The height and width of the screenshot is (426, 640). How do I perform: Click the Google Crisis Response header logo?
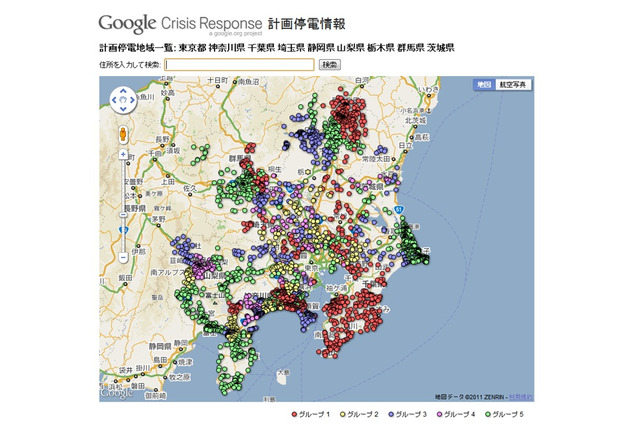[180, 24]
